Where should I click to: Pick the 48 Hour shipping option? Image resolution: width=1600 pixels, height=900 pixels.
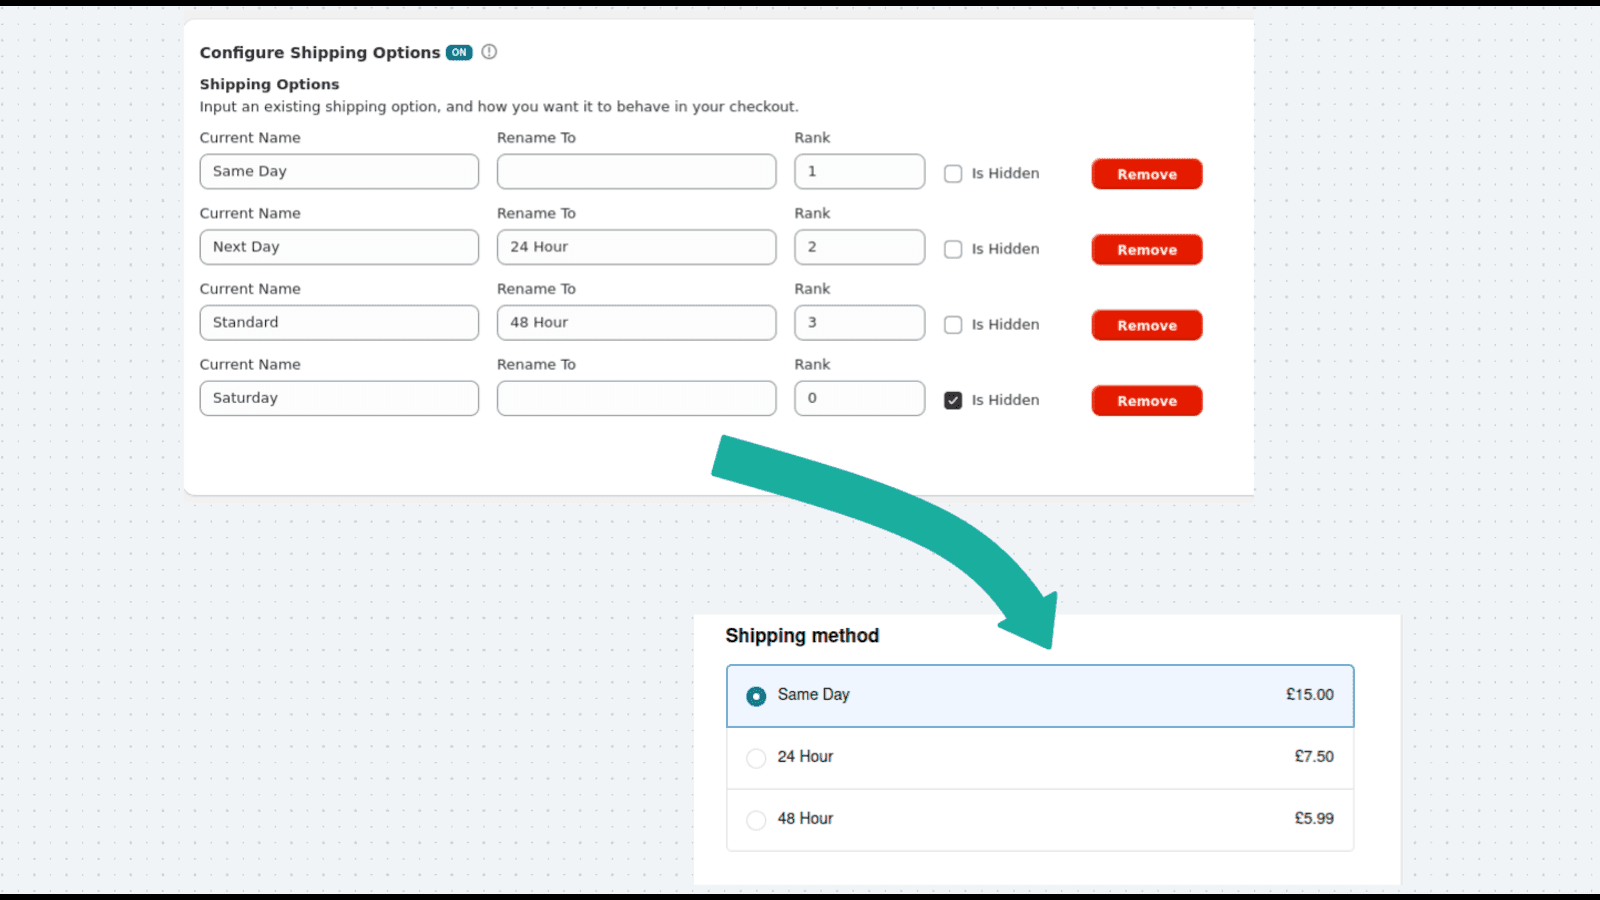(756, 819)
